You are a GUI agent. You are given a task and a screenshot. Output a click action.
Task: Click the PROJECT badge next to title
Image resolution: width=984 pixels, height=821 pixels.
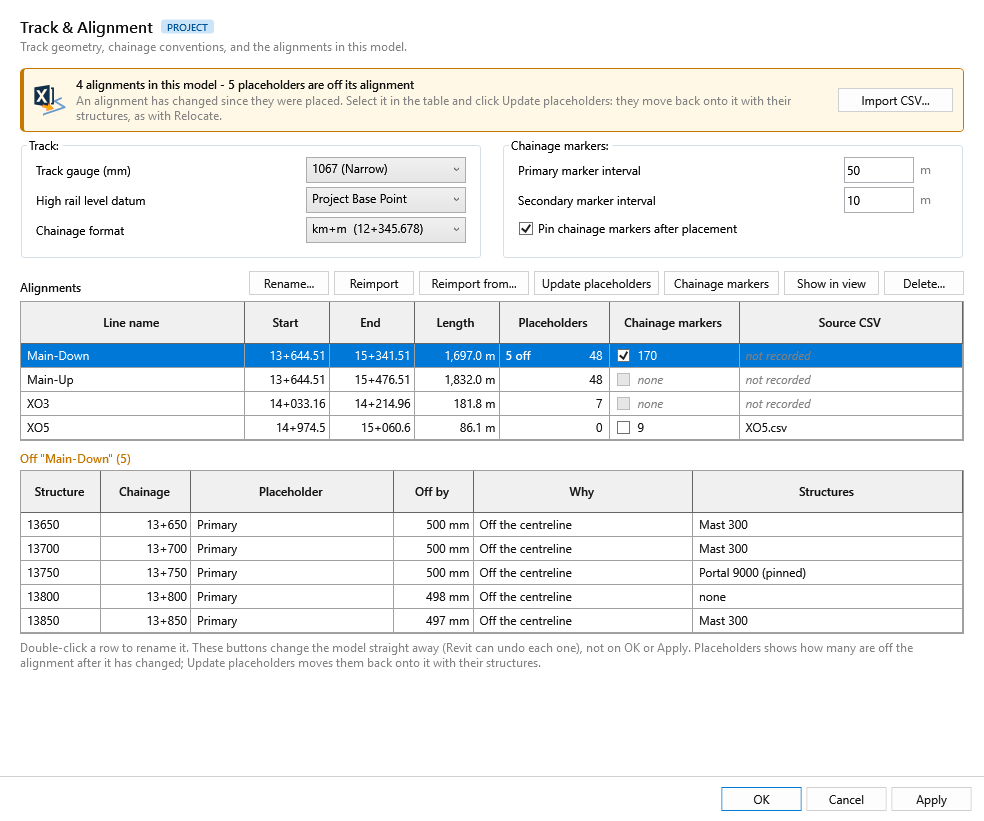coord(187,27)
